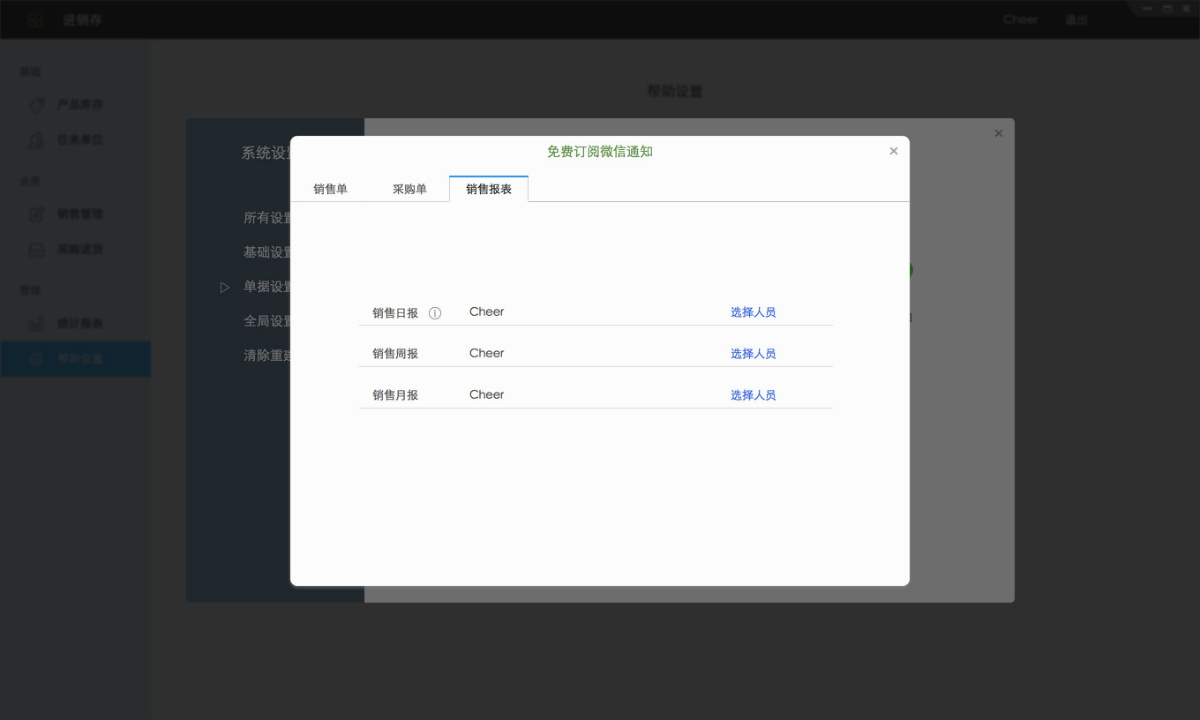Click 退出 to log out

click(x=1075, y=19)
